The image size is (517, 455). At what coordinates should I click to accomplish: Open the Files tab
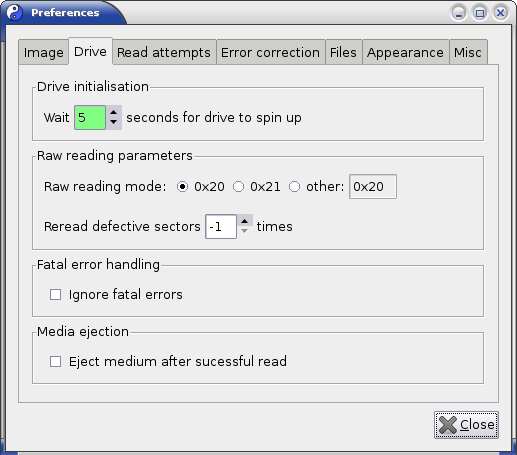[x=343, y=52]
